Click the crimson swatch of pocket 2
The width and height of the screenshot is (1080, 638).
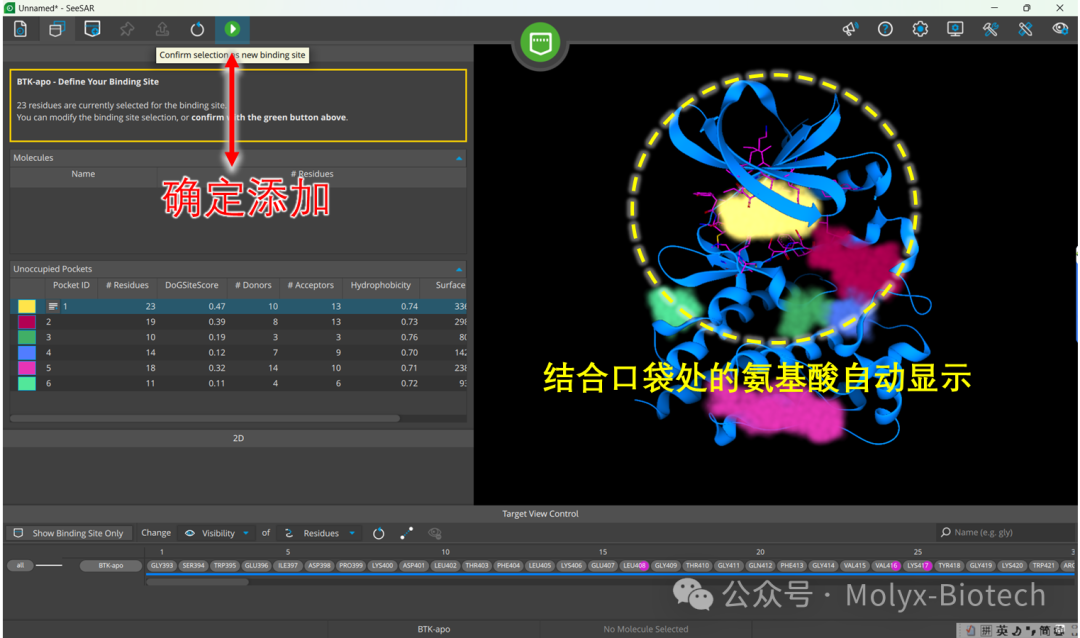pyautogui.click(x=27, y=322)
